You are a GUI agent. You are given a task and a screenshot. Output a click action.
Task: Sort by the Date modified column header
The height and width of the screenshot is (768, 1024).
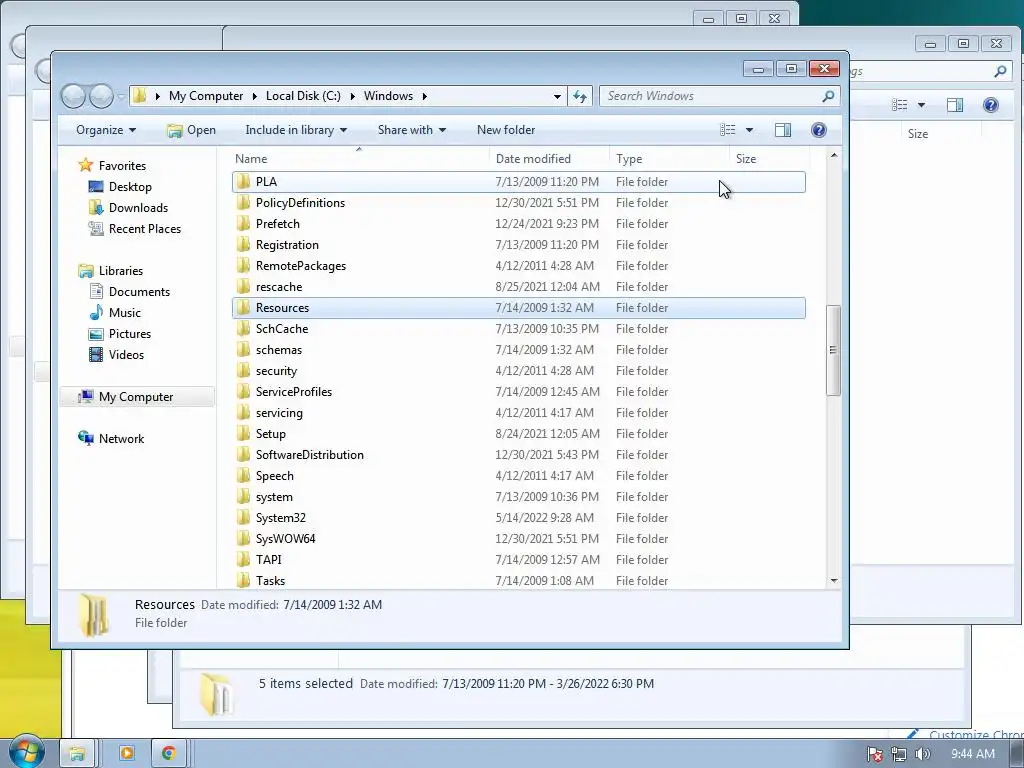(x=549, y=159)
